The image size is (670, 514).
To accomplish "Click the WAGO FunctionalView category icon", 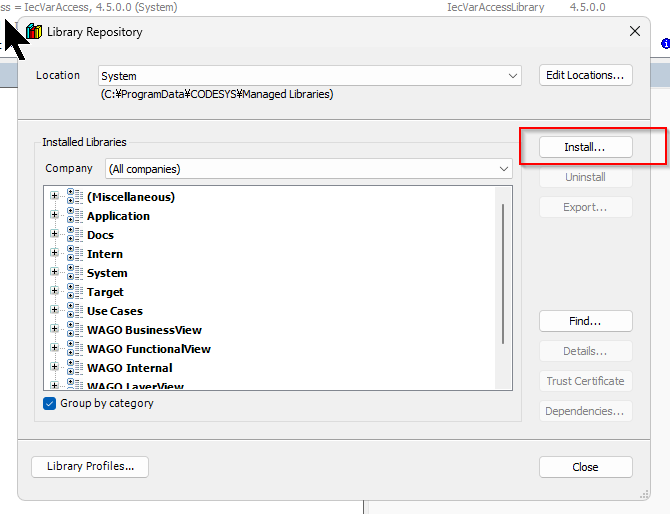I will (x=75, y=348).
